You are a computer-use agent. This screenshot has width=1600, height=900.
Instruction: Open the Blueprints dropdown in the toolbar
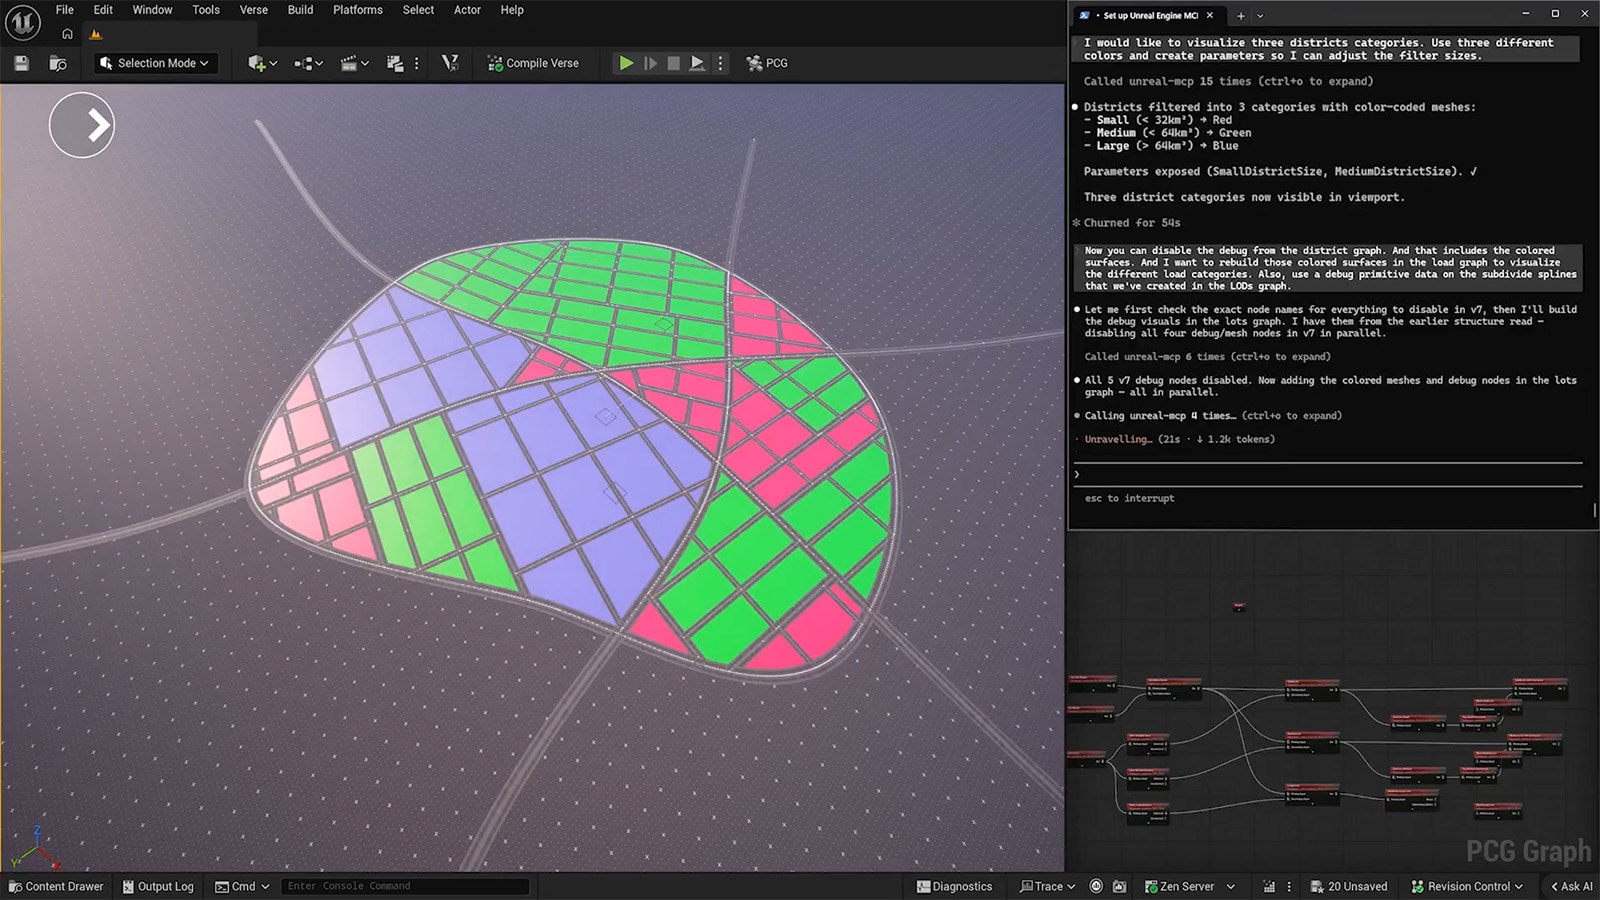tap(308, 63)
